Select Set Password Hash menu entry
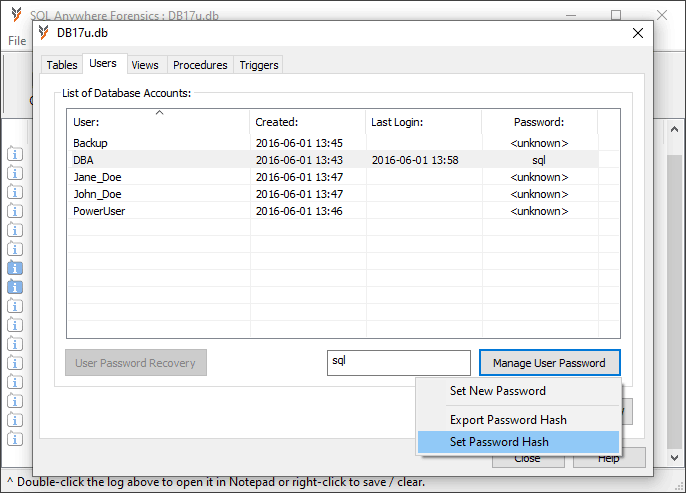The width and height of the screenshot is (686, 493). [518, 442]
